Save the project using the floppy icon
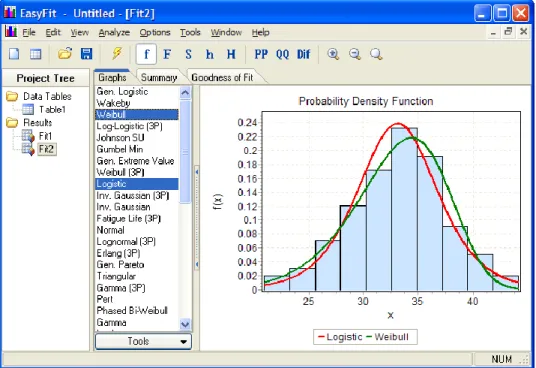The height and width of the screenshot is (368, 536). [x=86, y=54]
